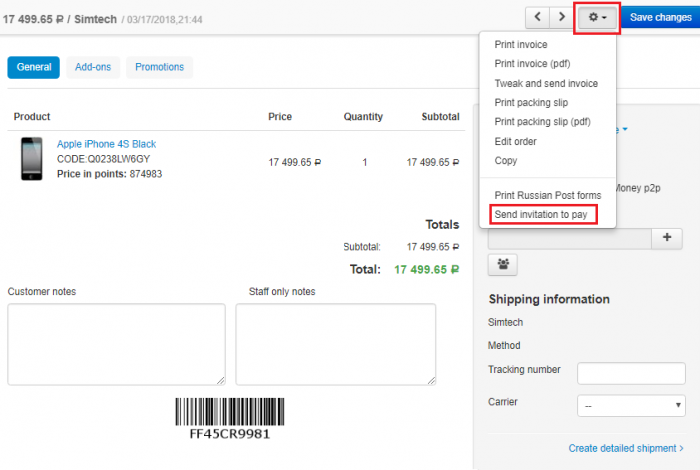The height and width of the screenshot is (470, 700).
Task: Click the green Total 17 499.65 amount
Action: (426, 270)
